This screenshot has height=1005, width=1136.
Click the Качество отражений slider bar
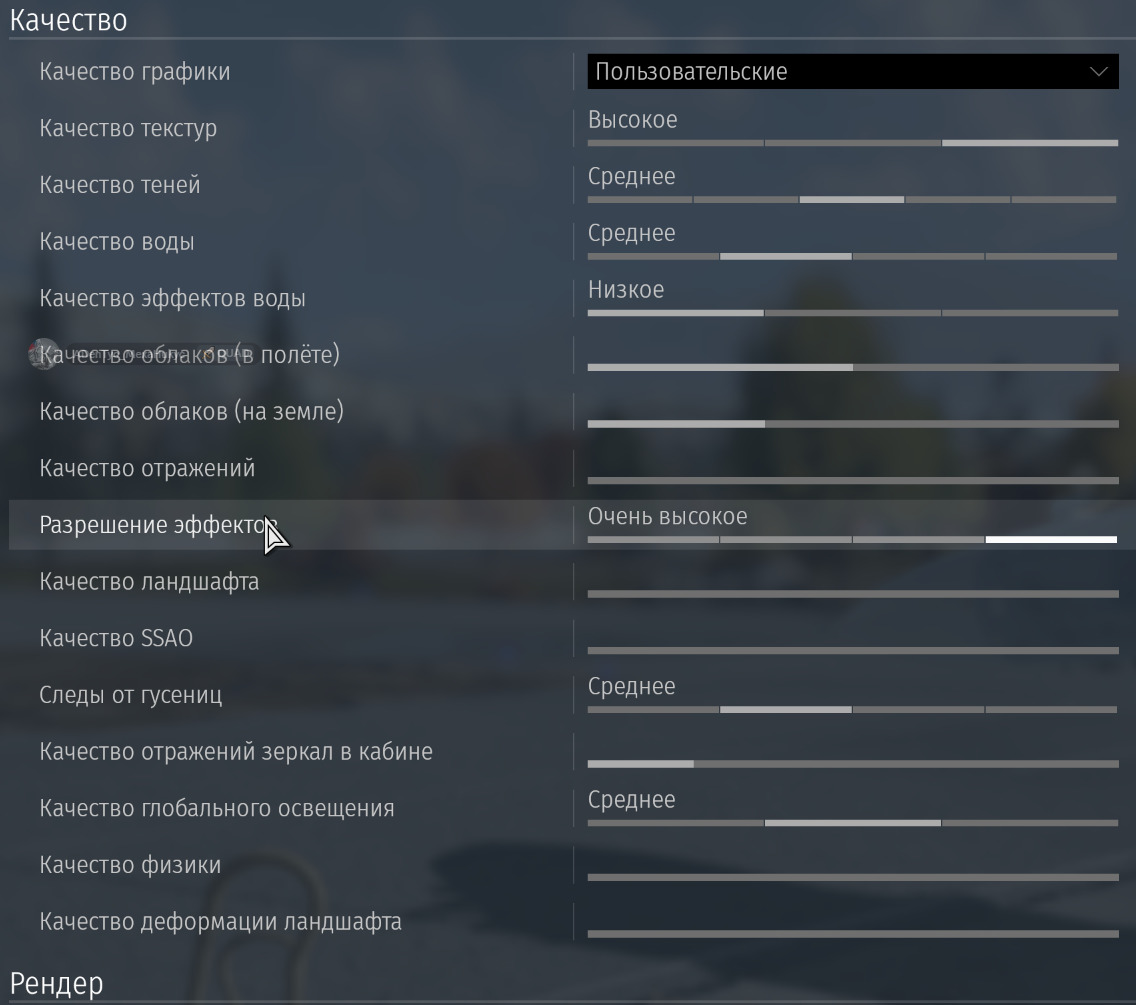coord(852,481)
